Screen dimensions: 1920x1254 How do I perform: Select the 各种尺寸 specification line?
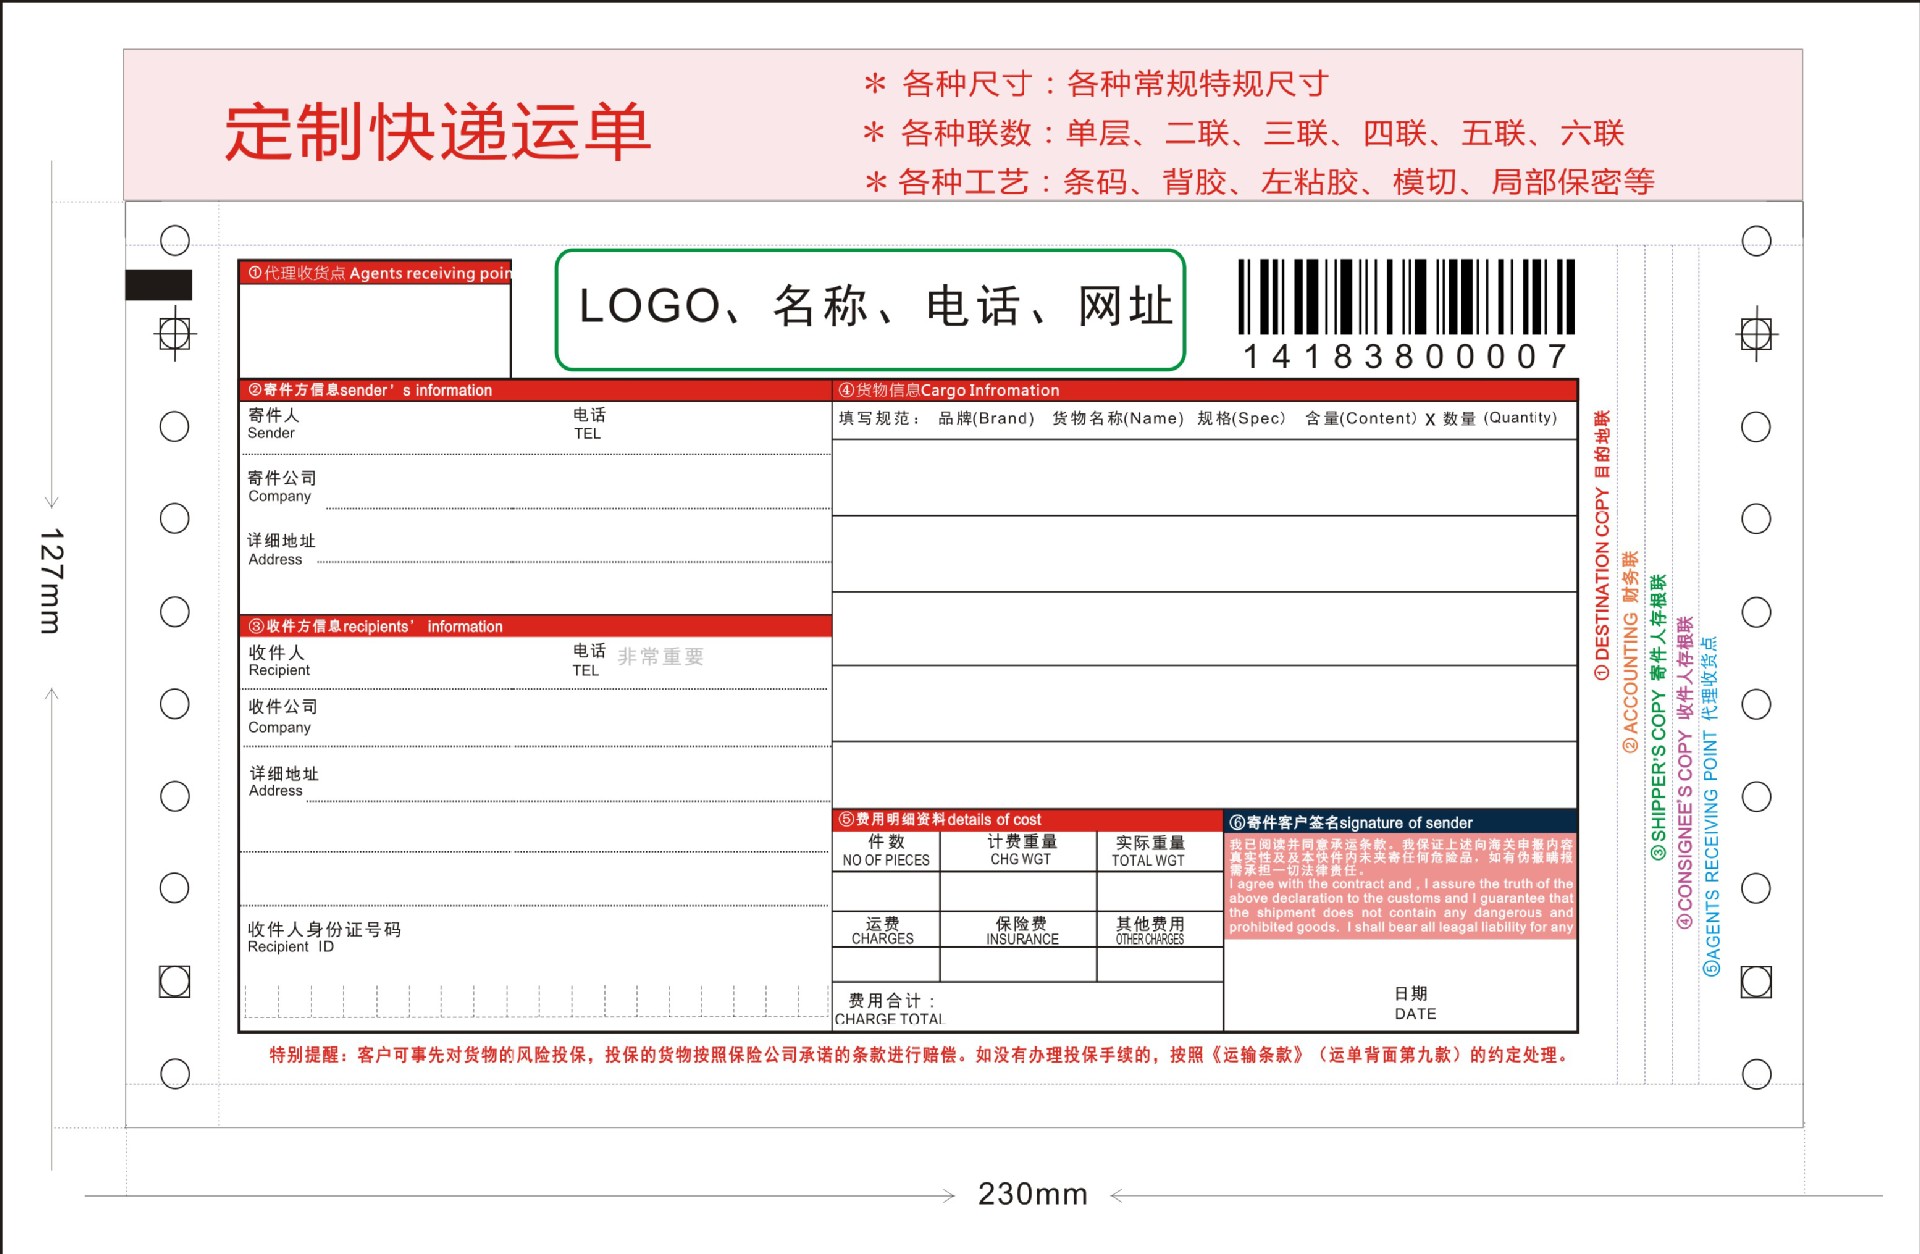tap(1096, 84)
